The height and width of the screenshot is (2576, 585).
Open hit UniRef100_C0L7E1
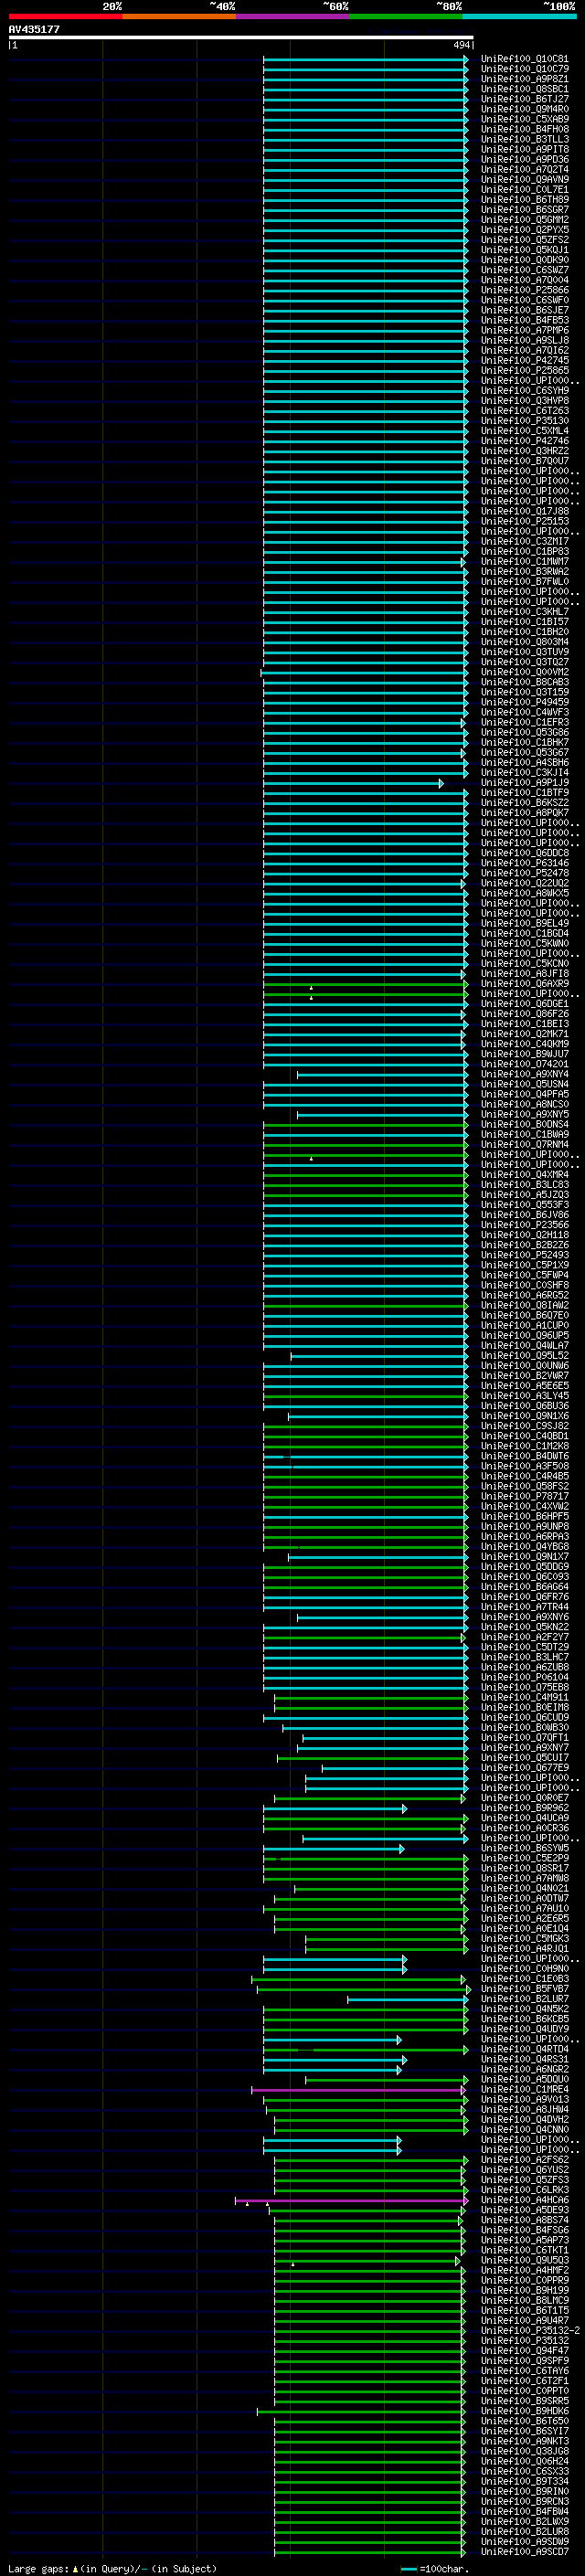click(524, 189)
